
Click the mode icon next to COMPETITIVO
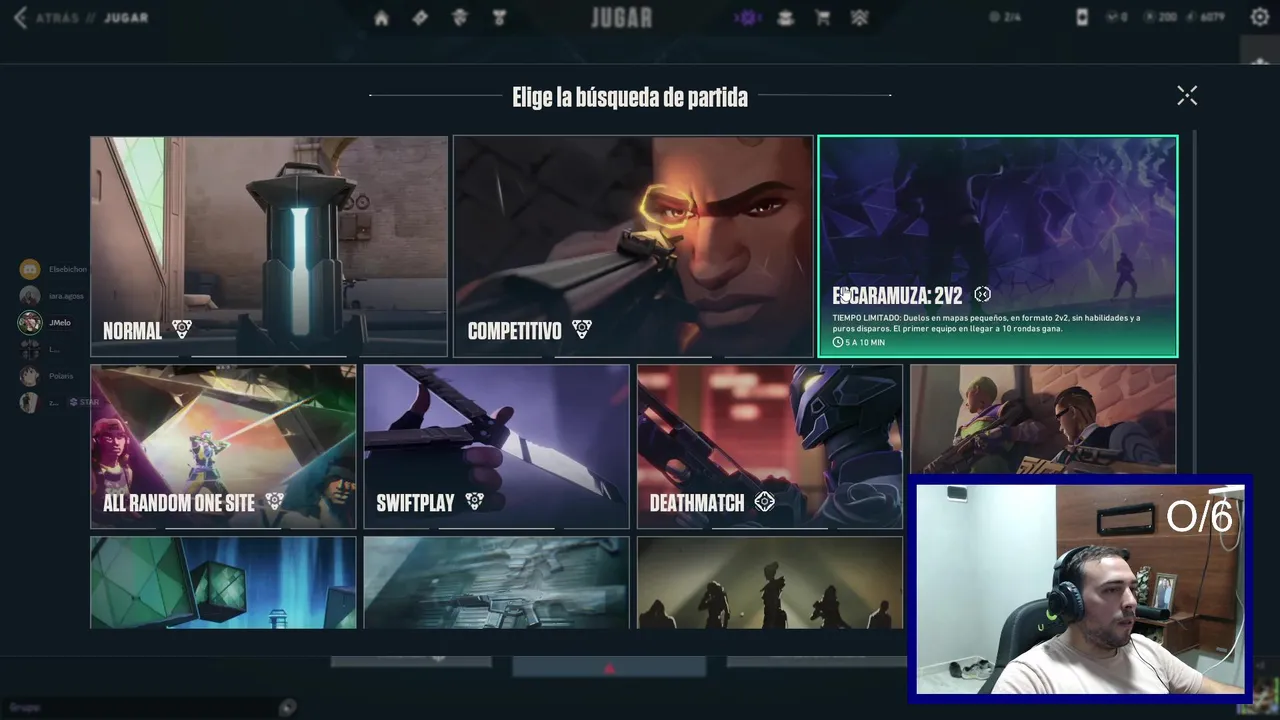pos(582,329)
